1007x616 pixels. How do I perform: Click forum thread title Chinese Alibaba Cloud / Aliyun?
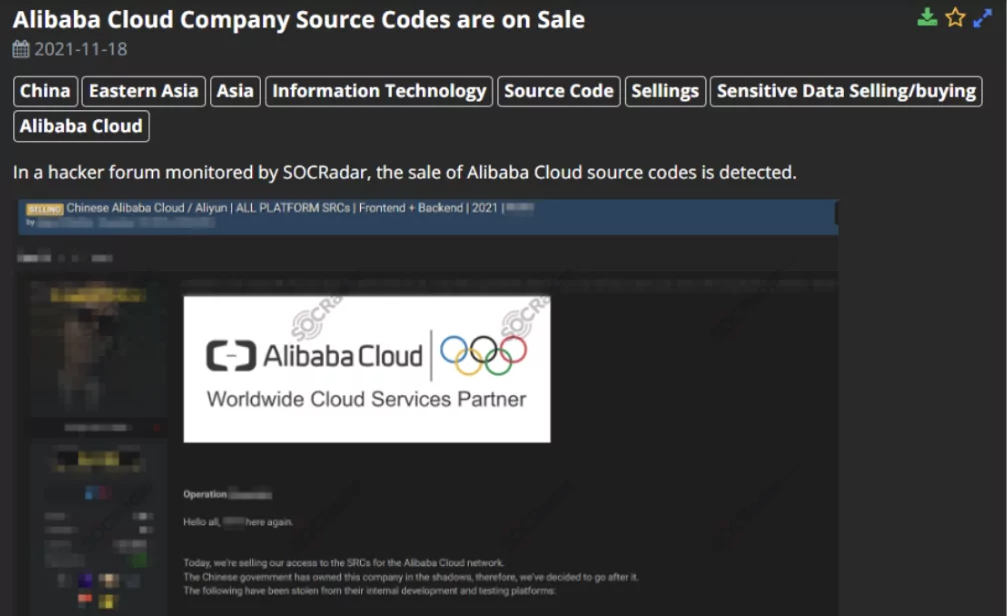282,207
